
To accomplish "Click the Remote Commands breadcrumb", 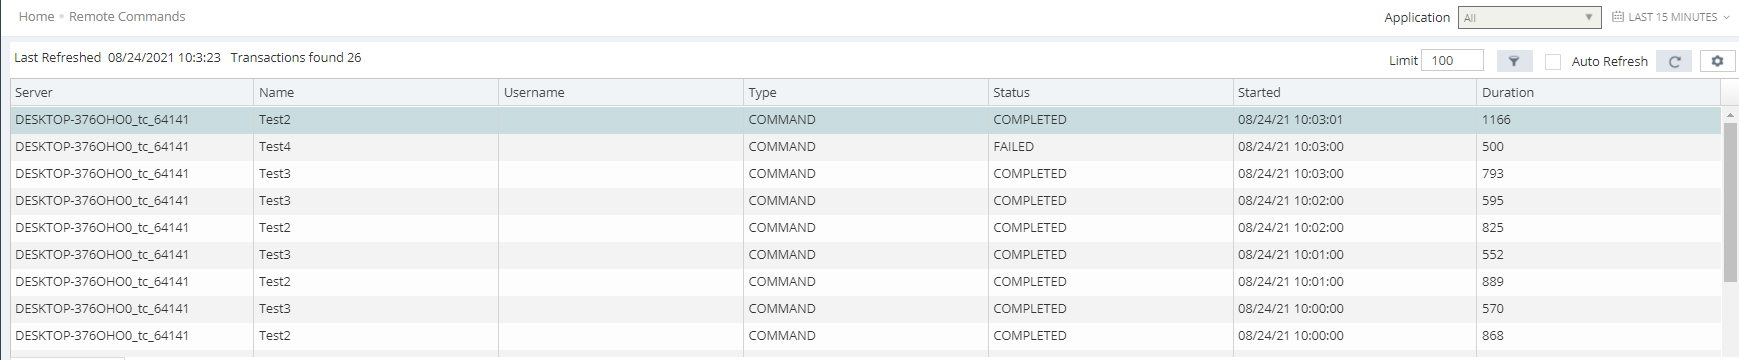I will click(127, 17).
